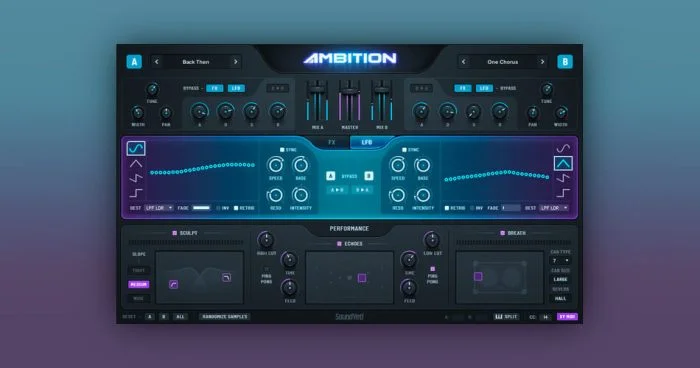Toggle Sync checkbox for LFO B
This screenshot has width=700, height=368.
(x=404, y=150)
